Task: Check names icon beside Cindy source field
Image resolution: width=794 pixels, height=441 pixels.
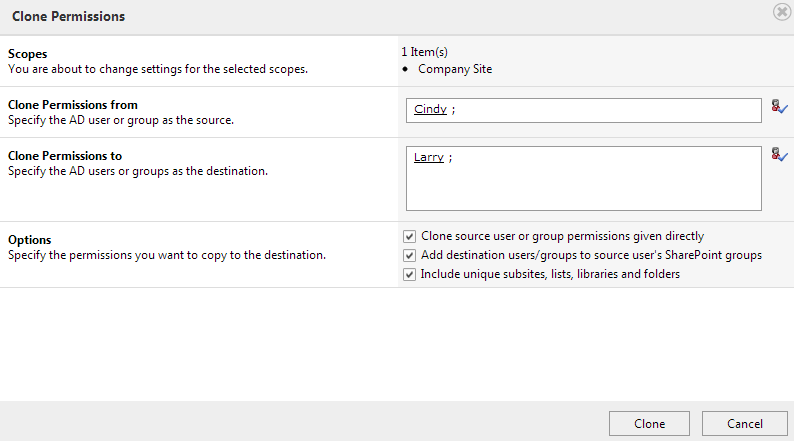Action: pyautogui.click(x=779, y=107)
